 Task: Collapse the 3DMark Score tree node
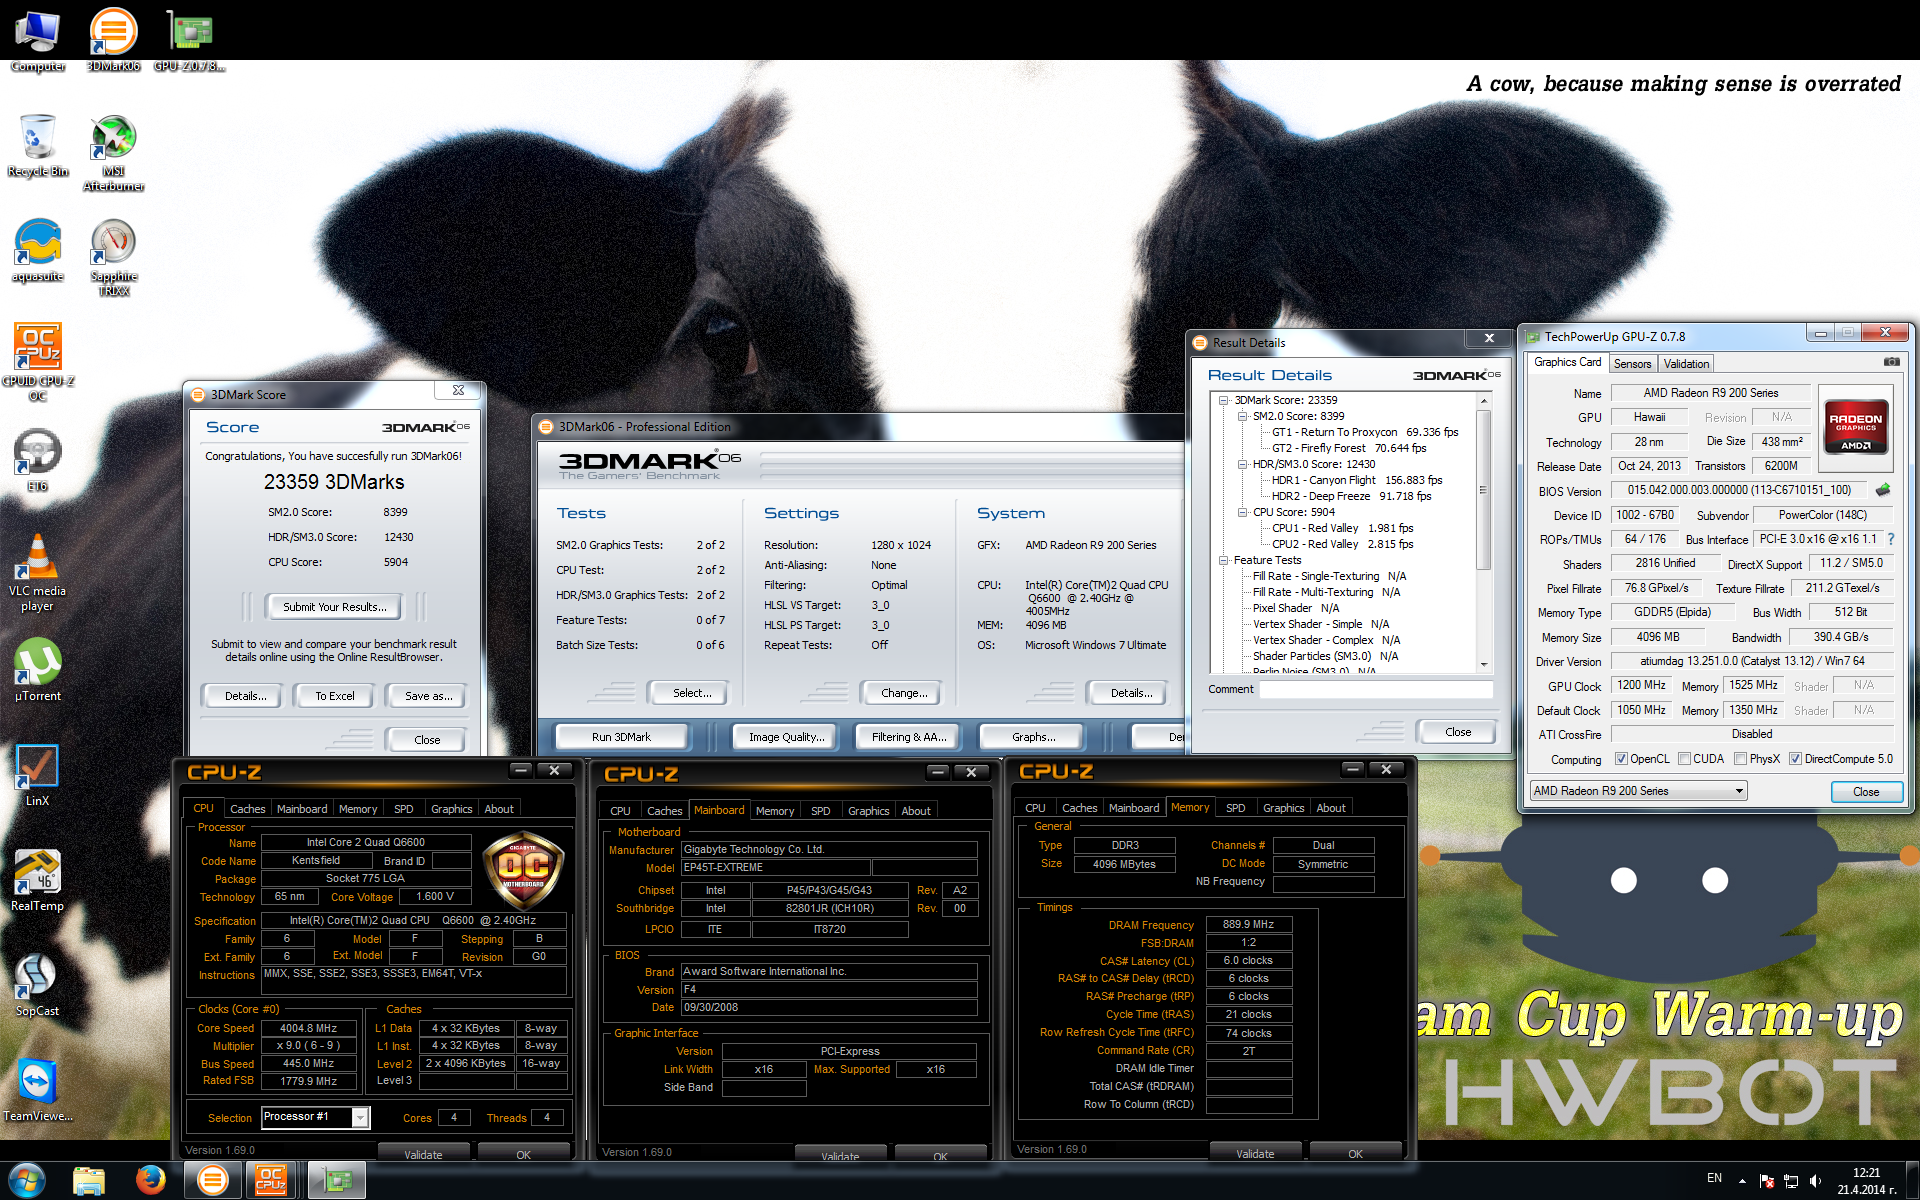pos(1224,400)
